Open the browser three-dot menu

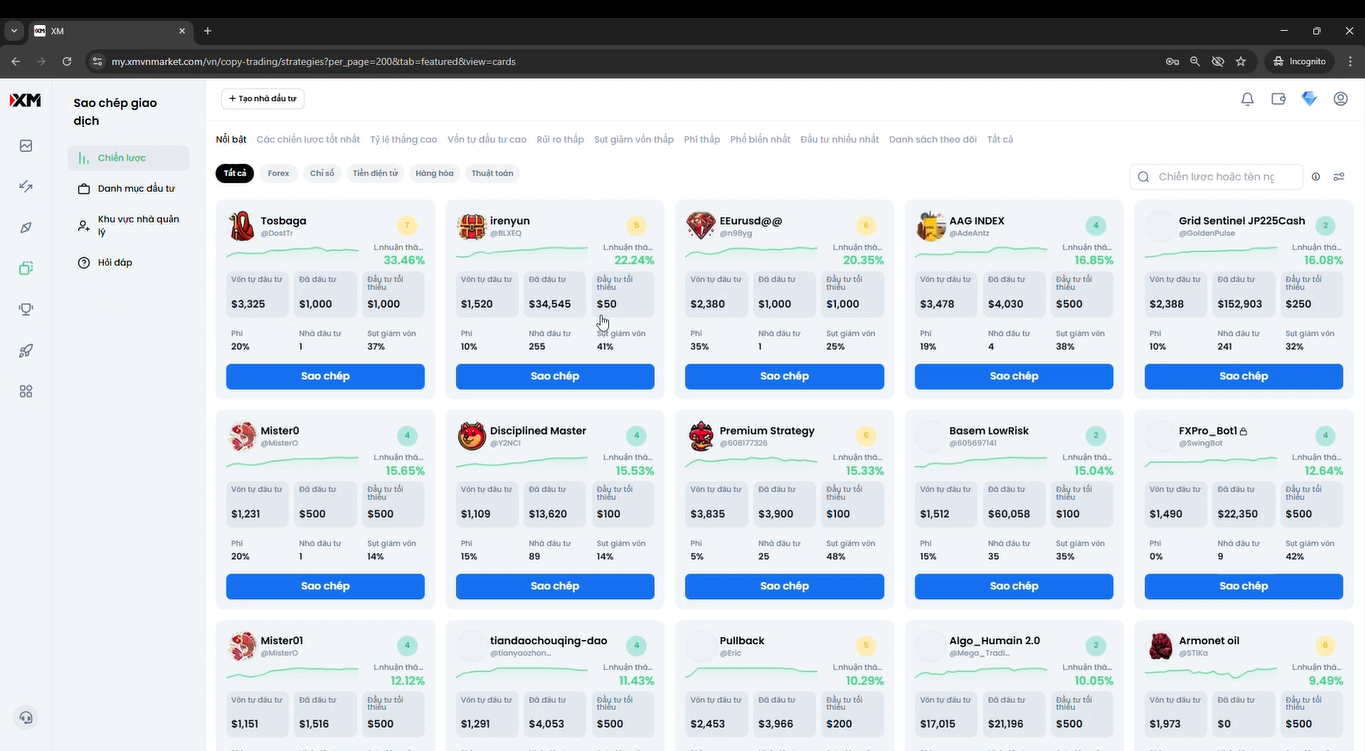coord(1349,61)
